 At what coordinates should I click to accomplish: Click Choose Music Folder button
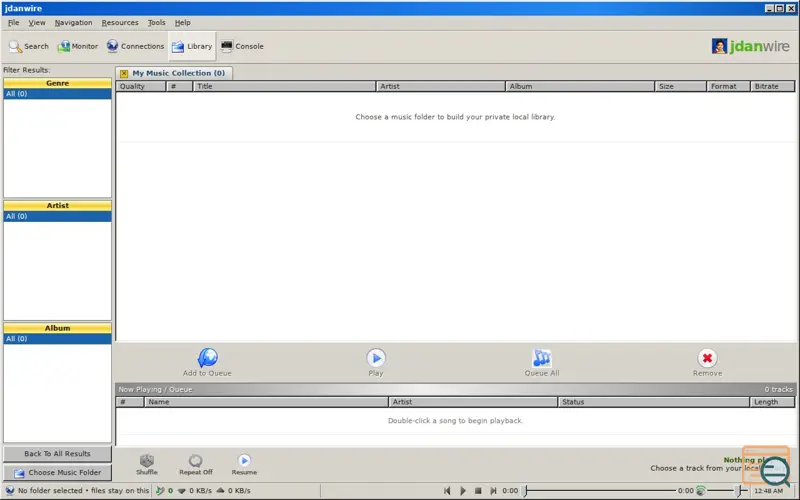[57, 473]
